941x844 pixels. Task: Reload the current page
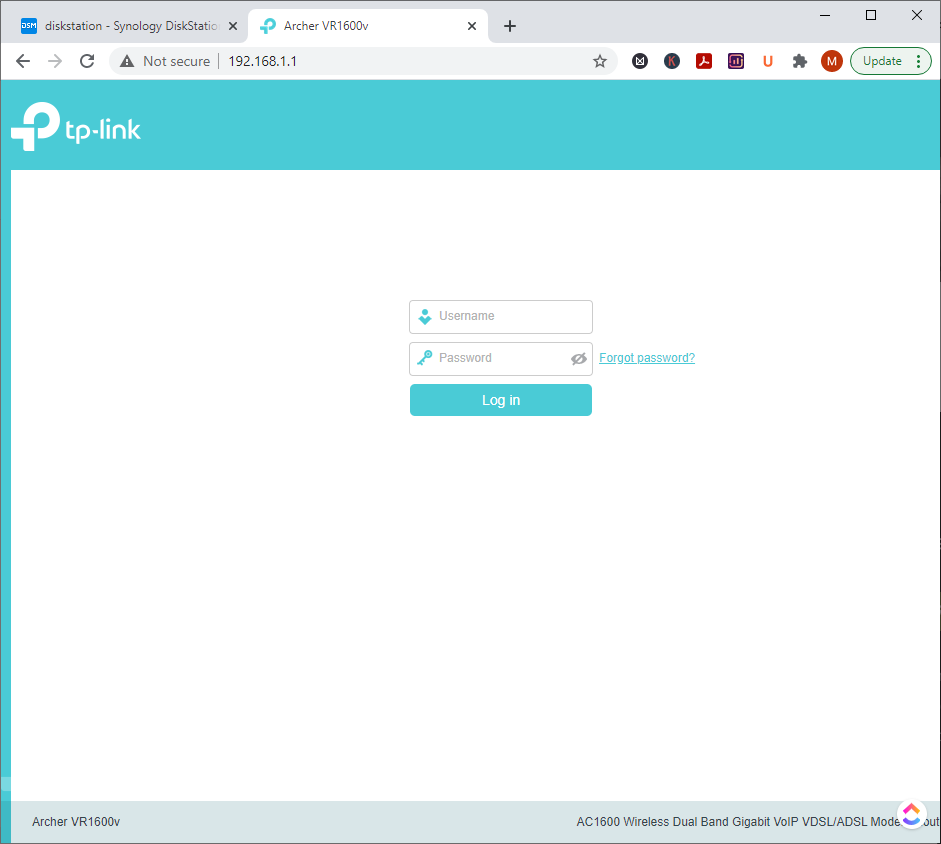(87, 61)
